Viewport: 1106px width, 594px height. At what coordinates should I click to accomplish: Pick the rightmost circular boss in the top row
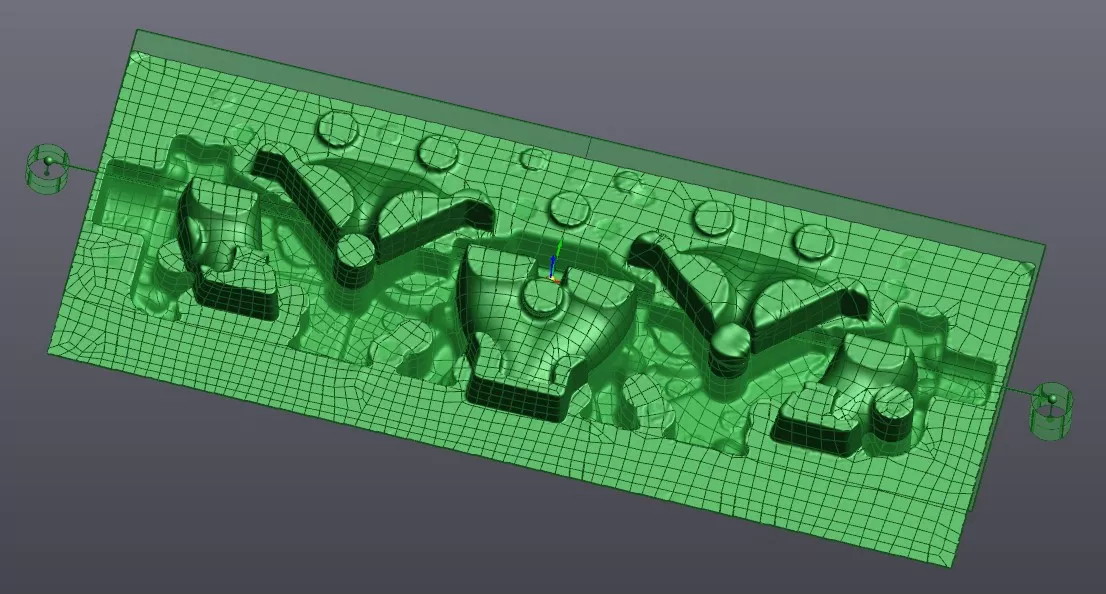(x=816, y=240)
